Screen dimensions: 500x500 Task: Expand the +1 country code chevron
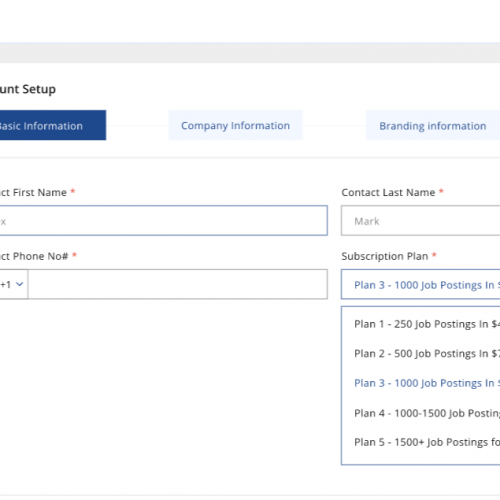20,284
